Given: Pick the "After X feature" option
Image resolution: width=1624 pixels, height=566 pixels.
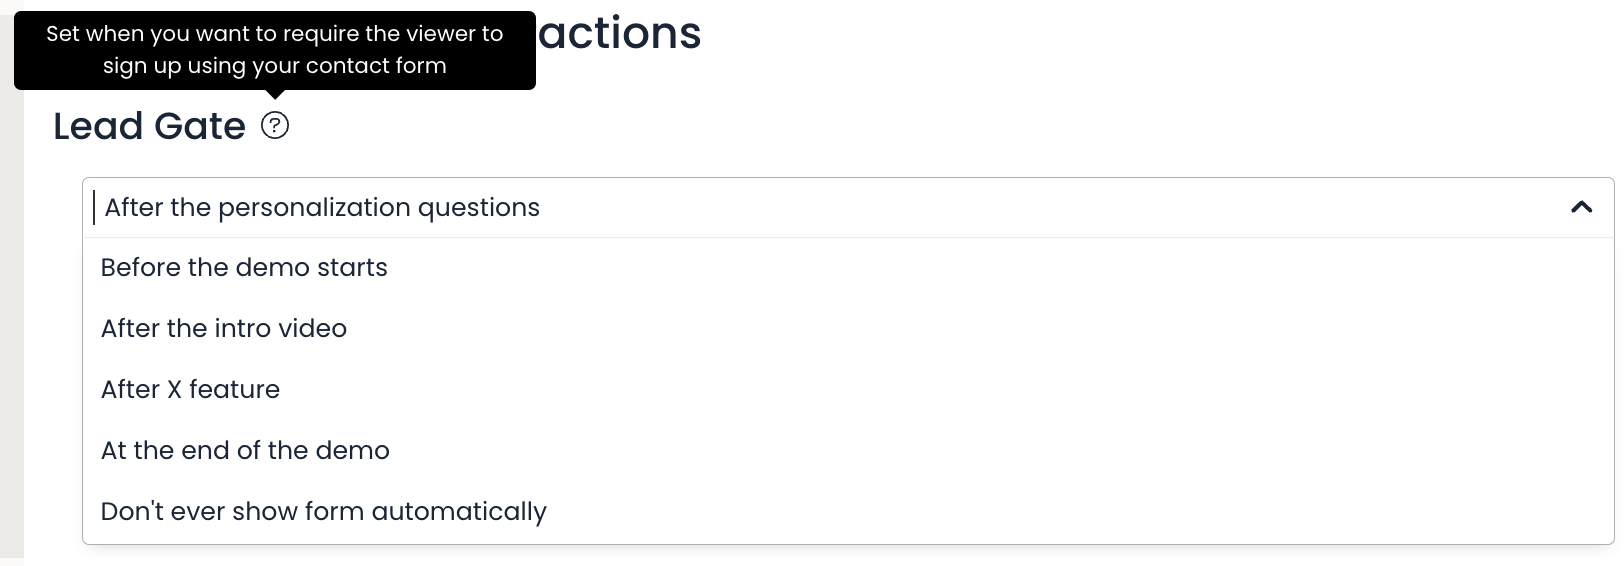Looking at the screenshot, I should tap(190, 390).
